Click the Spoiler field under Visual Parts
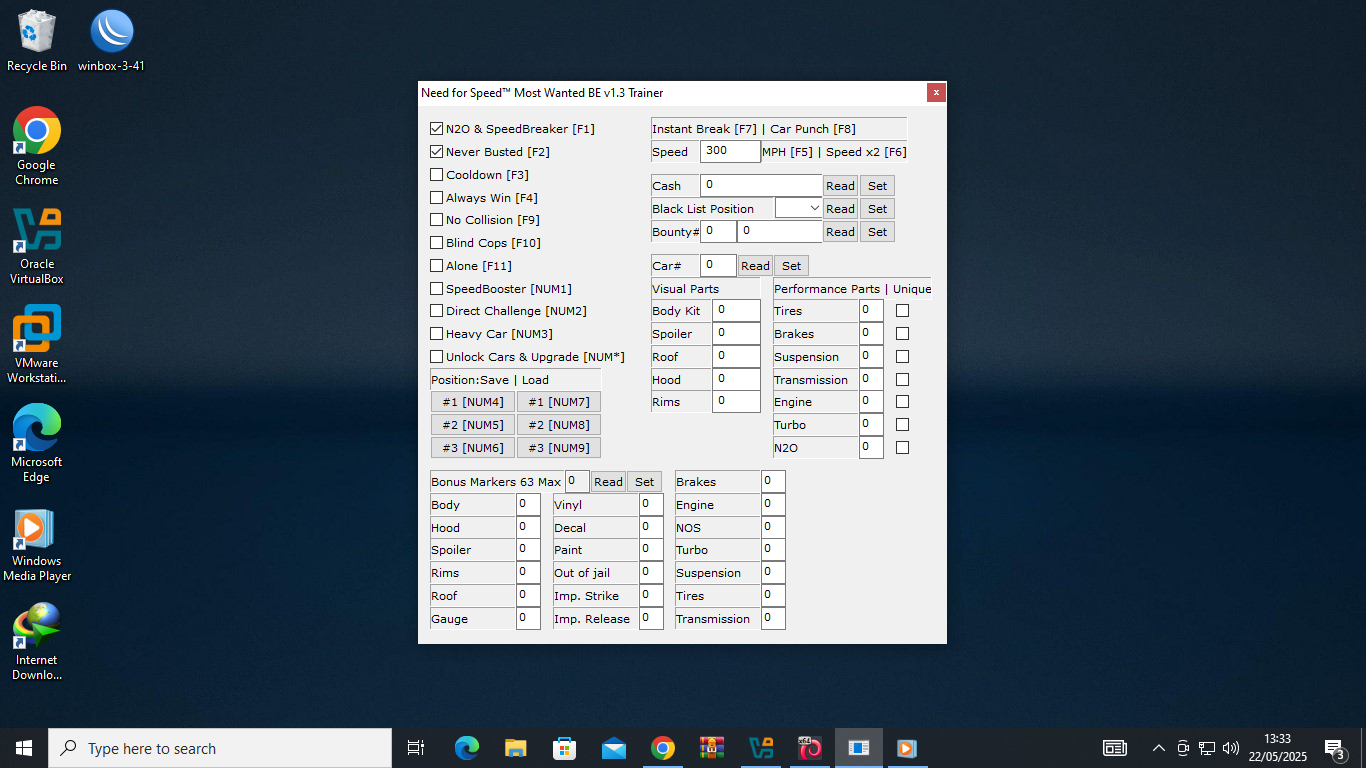 (736, 333)
